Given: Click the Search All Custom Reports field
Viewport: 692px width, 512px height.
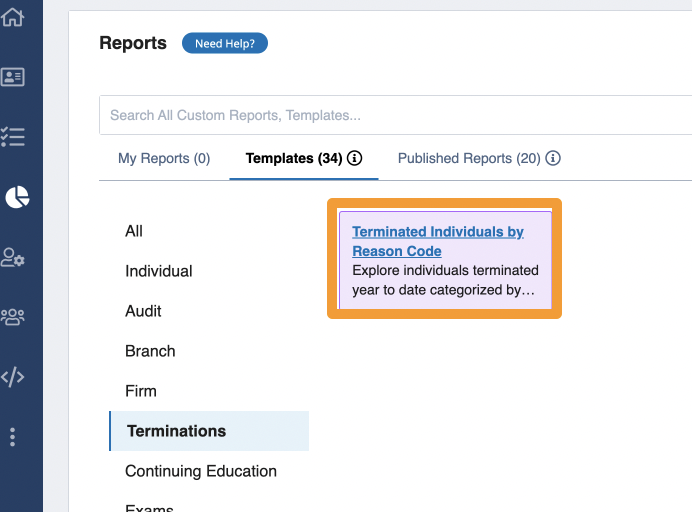Looking at the screenshot, I should click(x=395, y=115).
